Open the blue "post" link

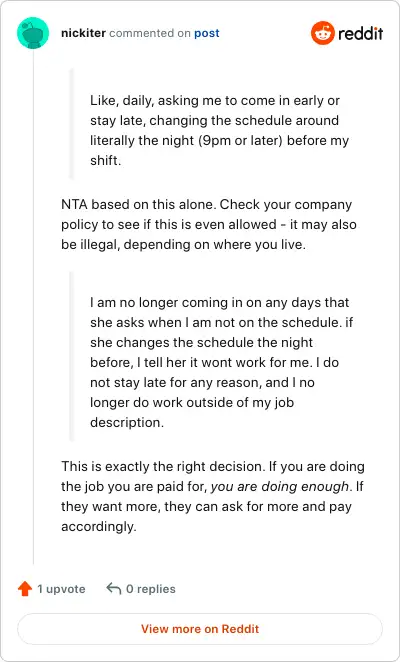tap(207, 33)
